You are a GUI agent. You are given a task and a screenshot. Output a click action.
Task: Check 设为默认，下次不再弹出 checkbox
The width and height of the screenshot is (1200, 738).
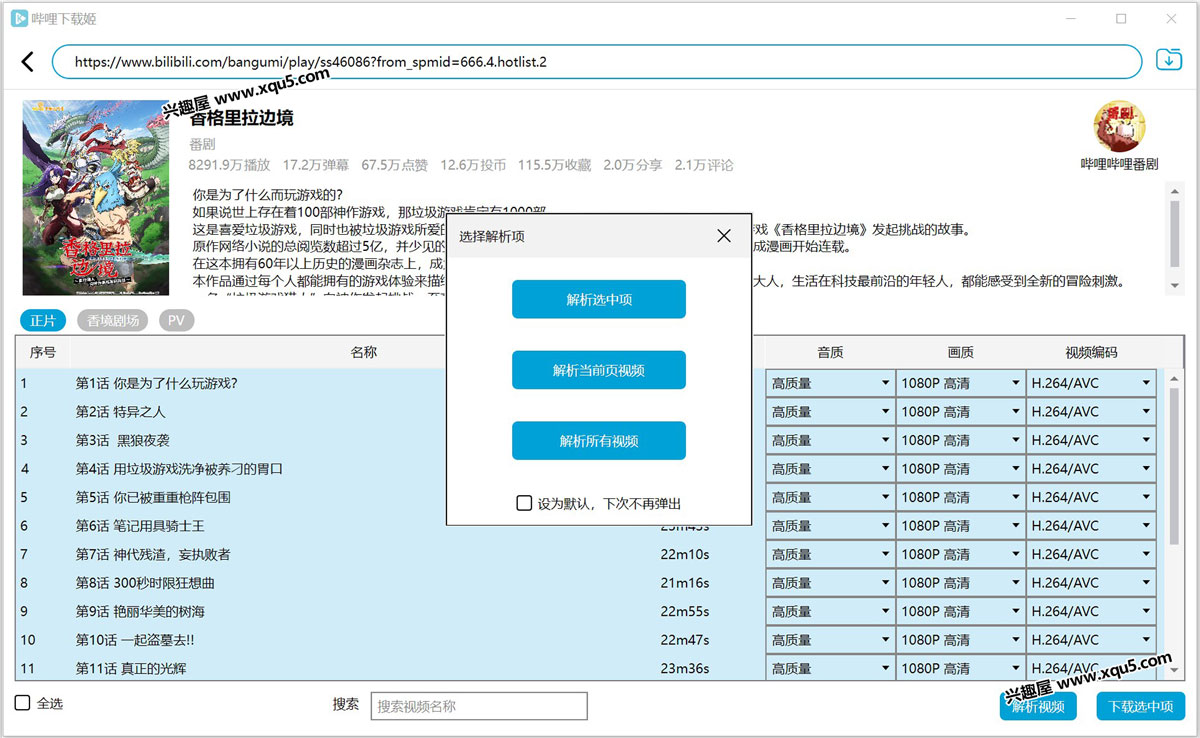(x=524, y=503)
